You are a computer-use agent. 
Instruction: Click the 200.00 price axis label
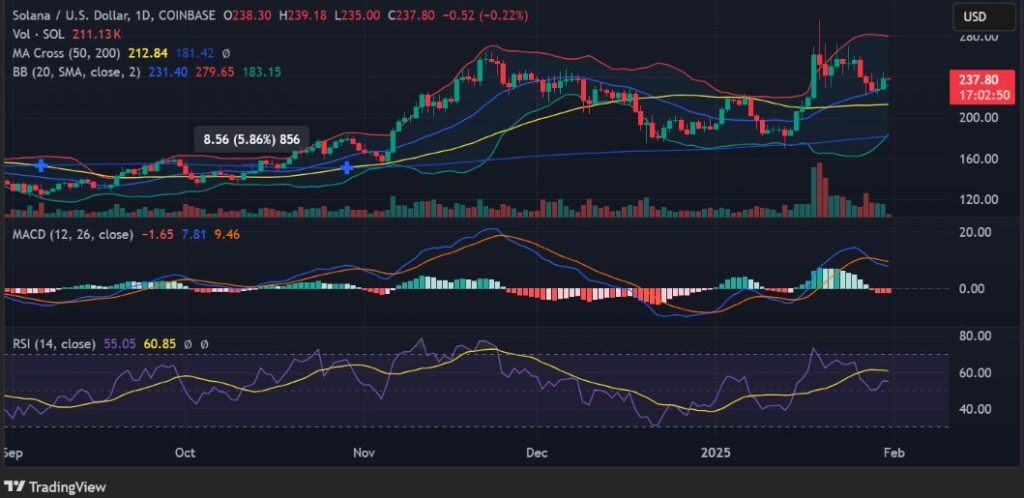pos(978,117)
